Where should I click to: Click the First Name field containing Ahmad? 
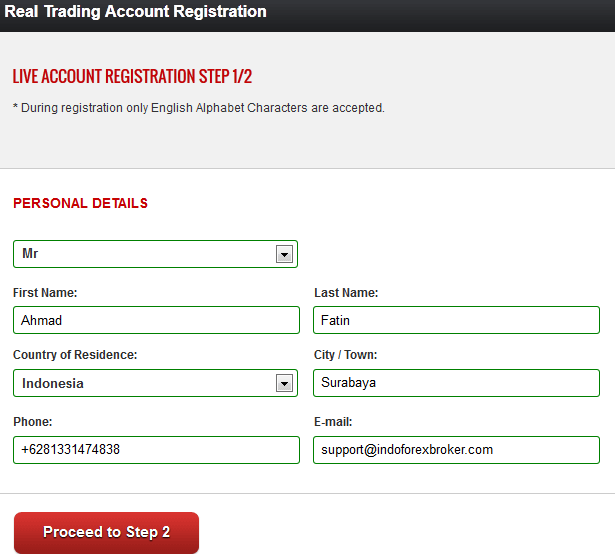tap(156, 320)
